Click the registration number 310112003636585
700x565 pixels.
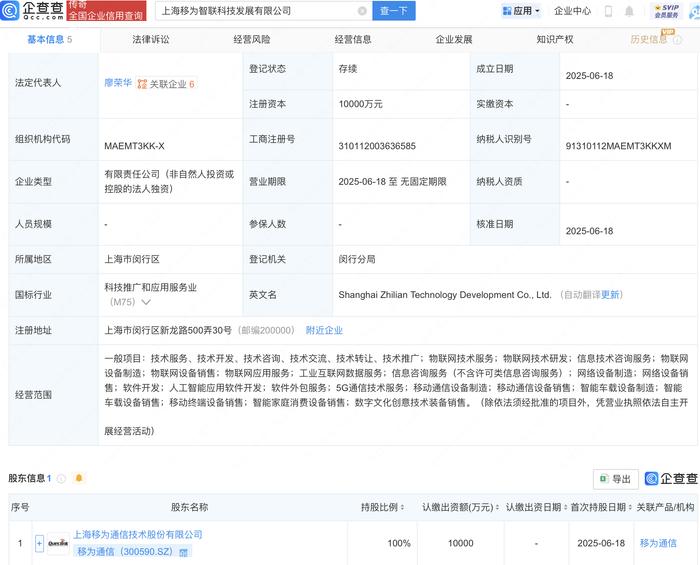coord(377,146)
